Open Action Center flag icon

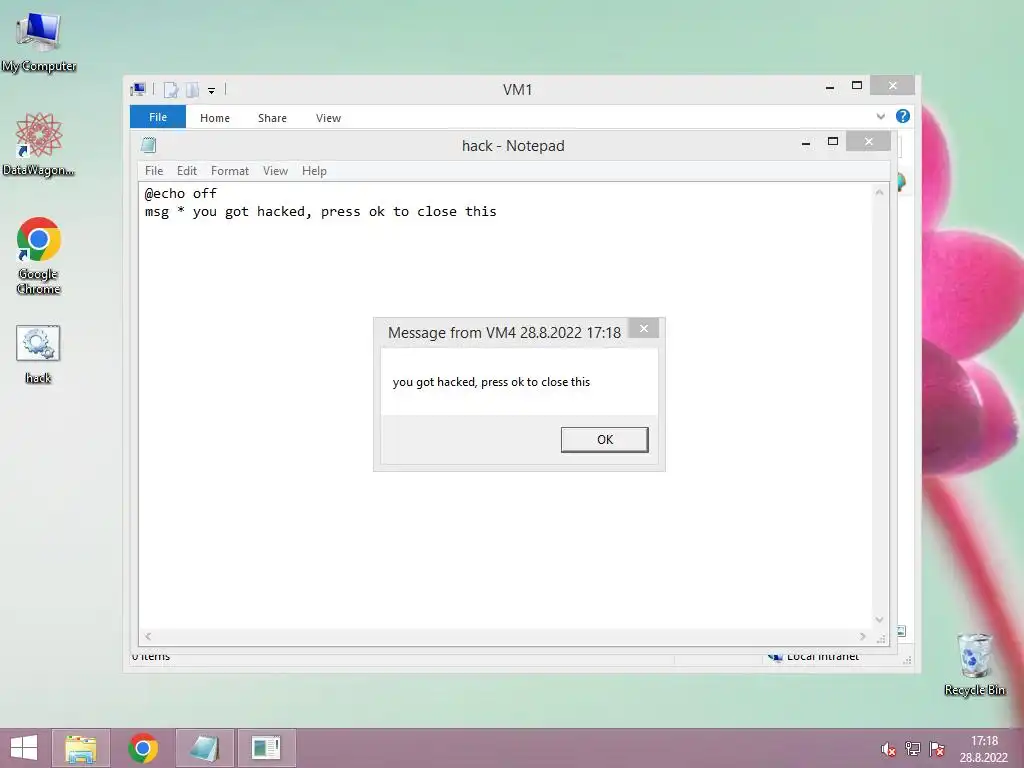pyautogui.click(x=937, y=749)
